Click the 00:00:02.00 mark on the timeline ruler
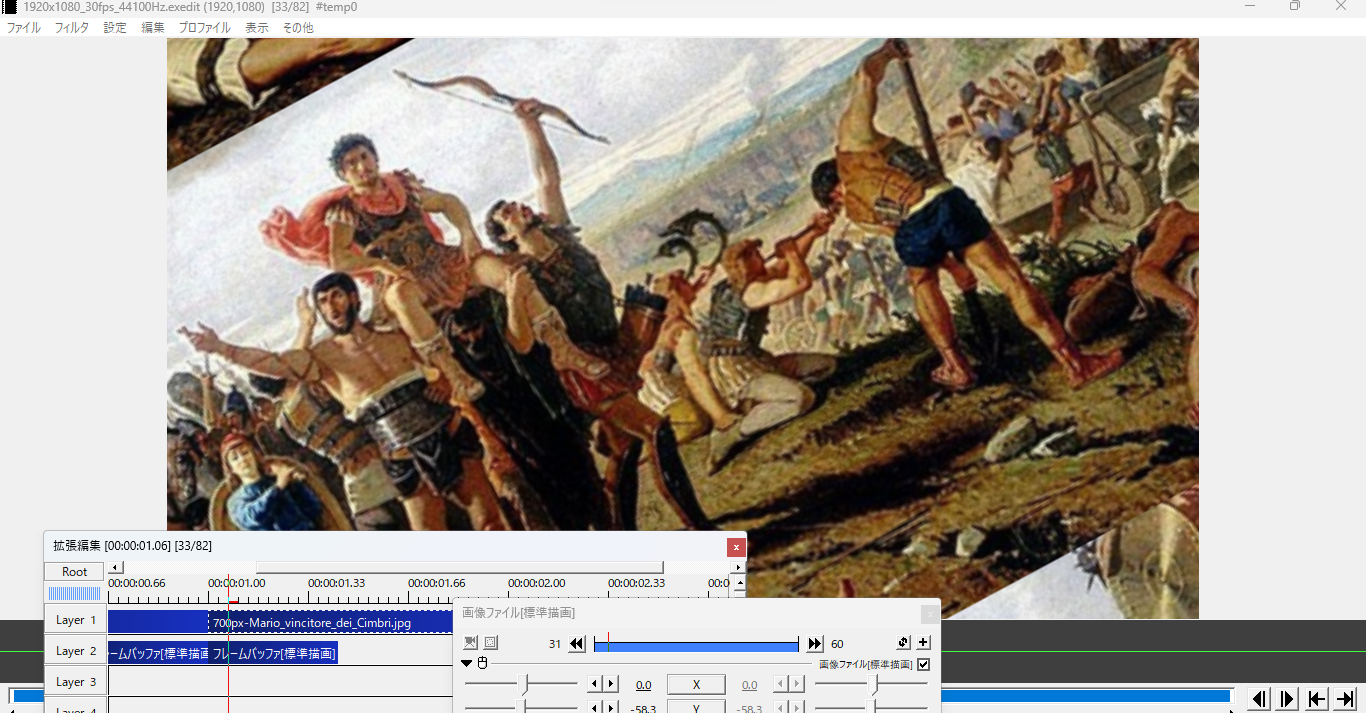This screenshot has width=1366, height=713. coord(537,583)
